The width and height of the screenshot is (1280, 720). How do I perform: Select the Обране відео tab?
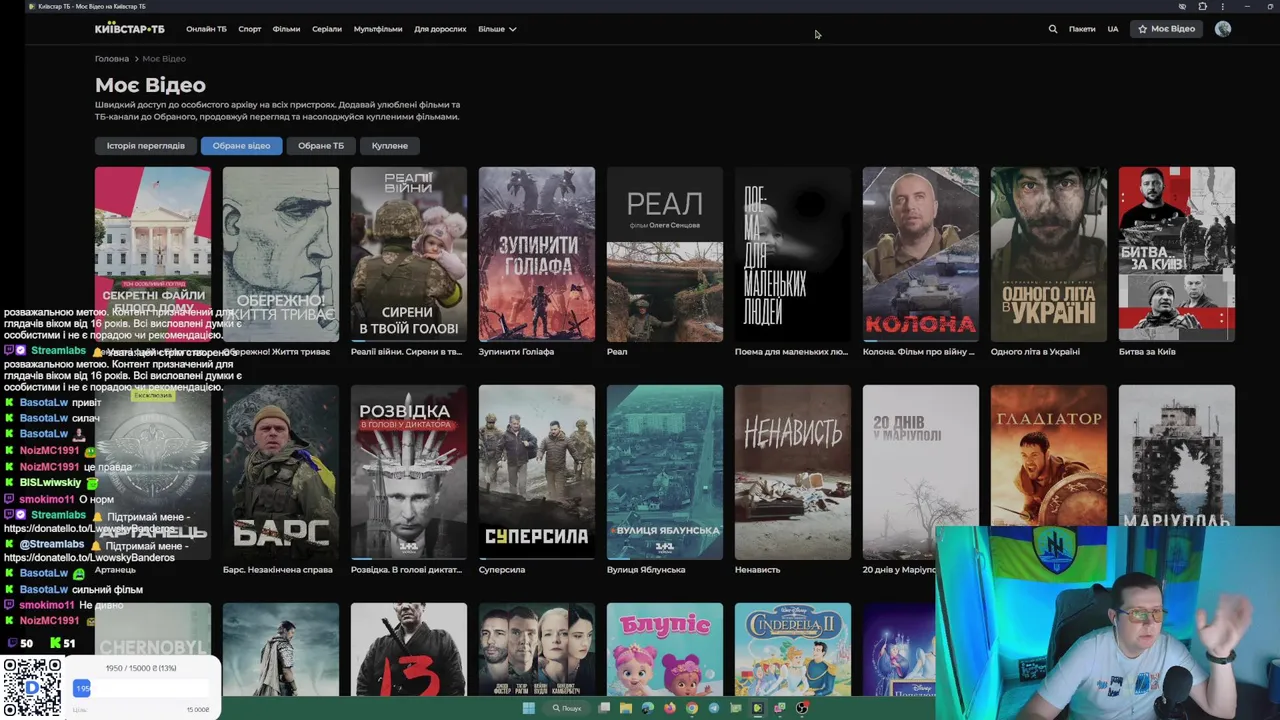(241, 146)
